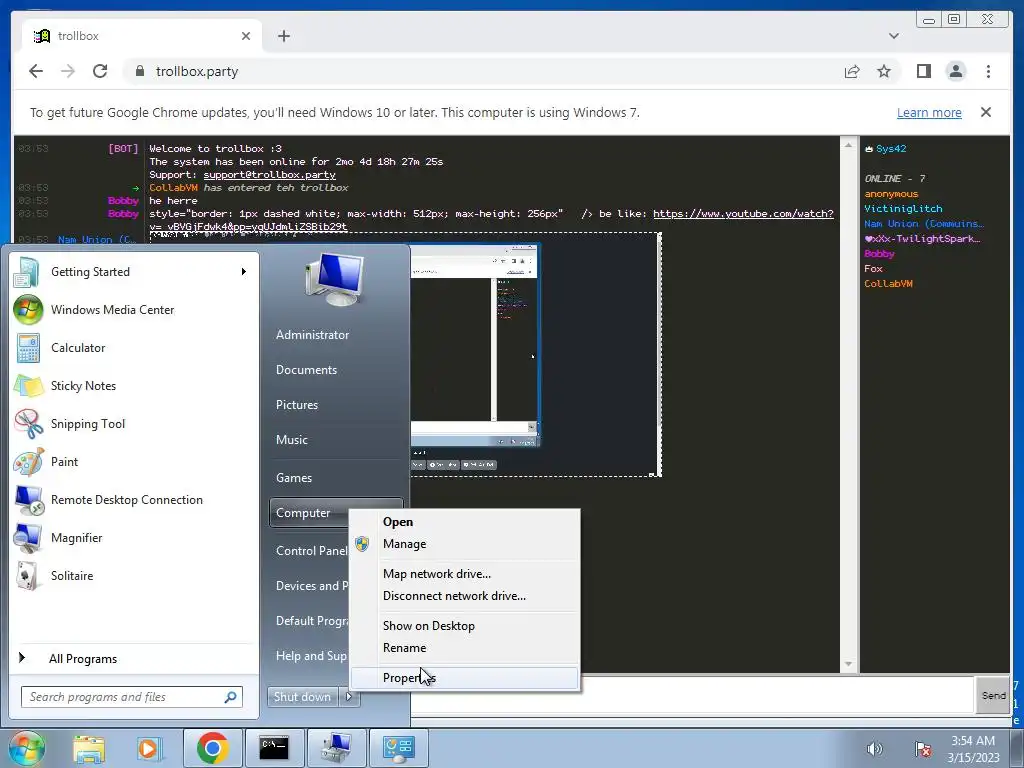Open Chrome three-dot menu
Viewport: 1024px width, 768px height.
[x=988, y=71]
